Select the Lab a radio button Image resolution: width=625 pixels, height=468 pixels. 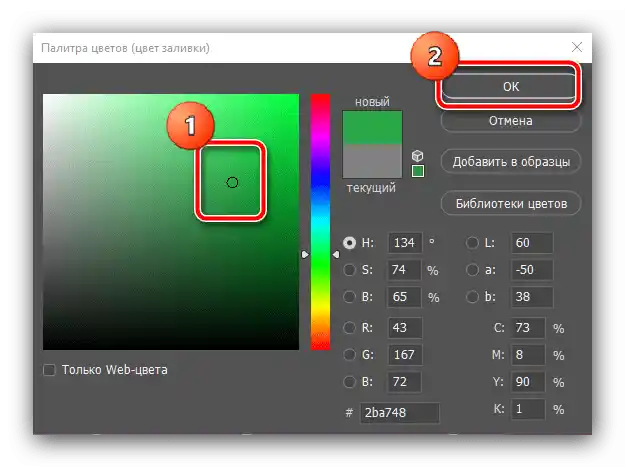point(472,270)
